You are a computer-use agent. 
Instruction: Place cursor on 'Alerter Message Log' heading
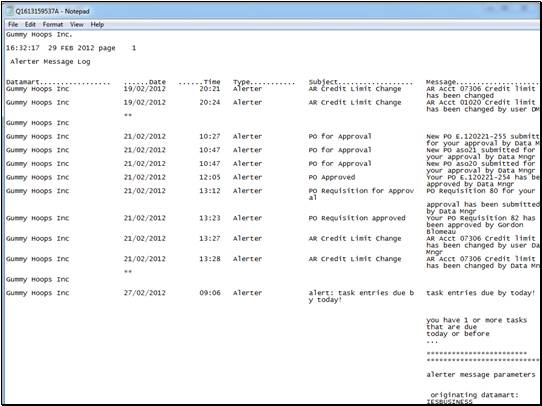pyautogui.click(x=50, y=62)
